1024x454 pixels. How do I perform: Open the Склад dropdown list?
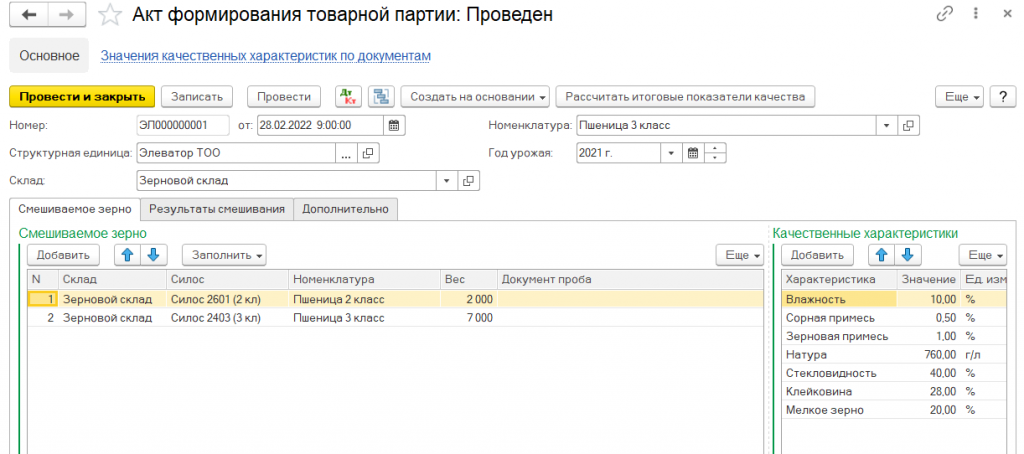[x=446, y=181]
